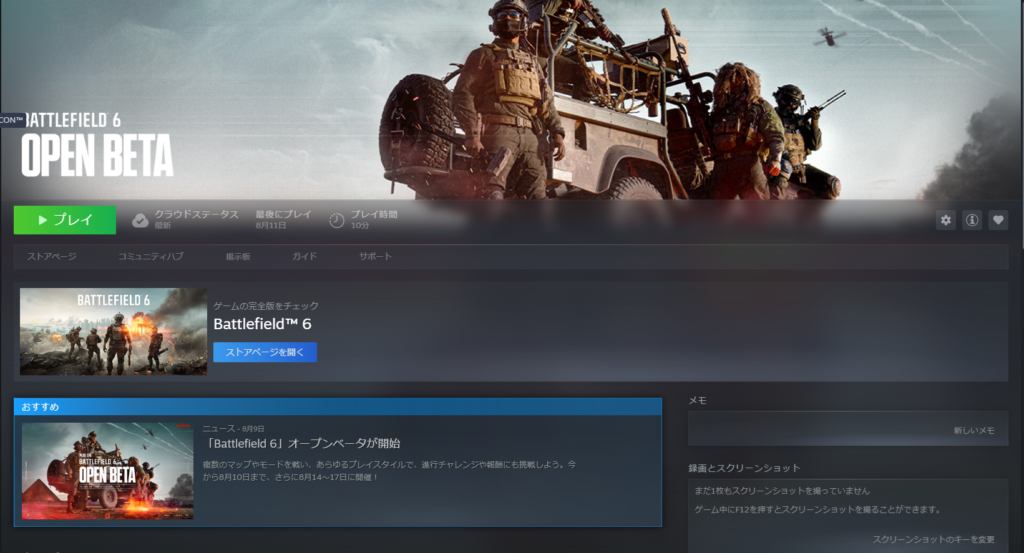Screen dimensions: 1024x553
Task: Open Battlefield 6 full game thumbnail
Action: pos(113,332)
